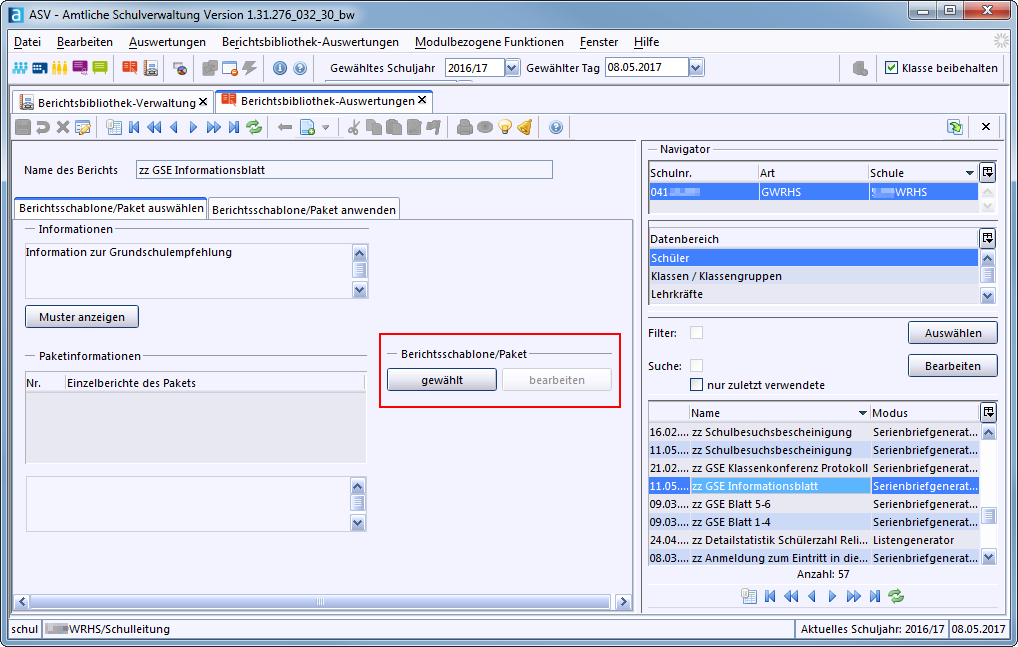This screenshot has width=1018, height=647.
Task: Open the Gewähltes Schuljahr dropdown
Action: pos(513,68)
